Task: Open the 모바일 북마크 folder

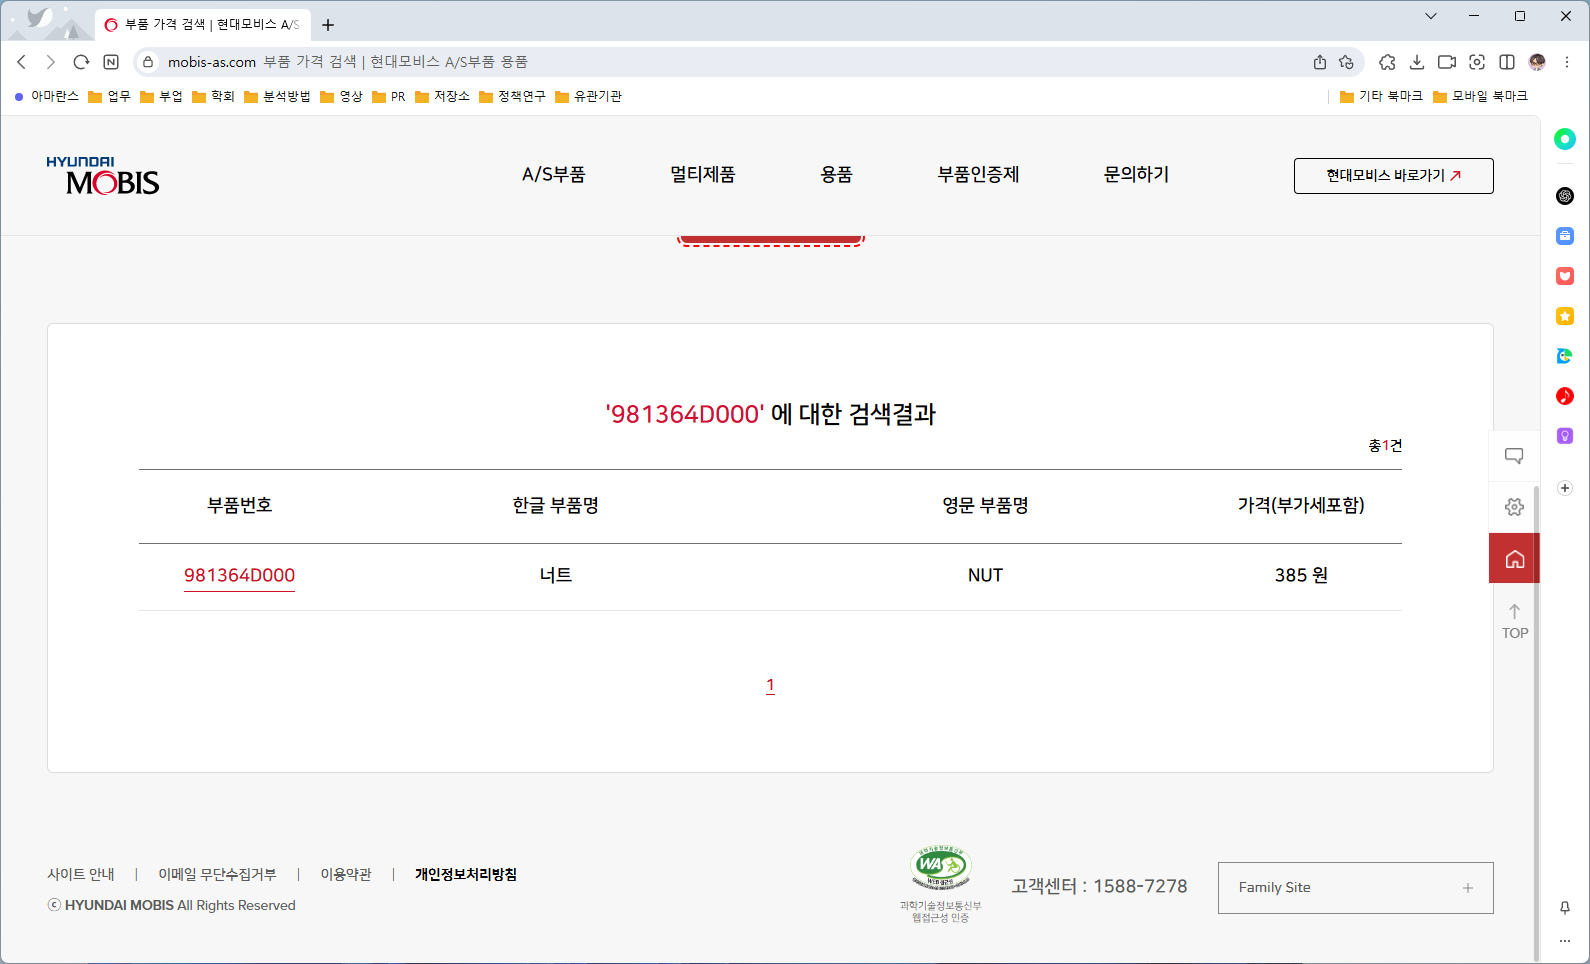Action: [1480, 96]
